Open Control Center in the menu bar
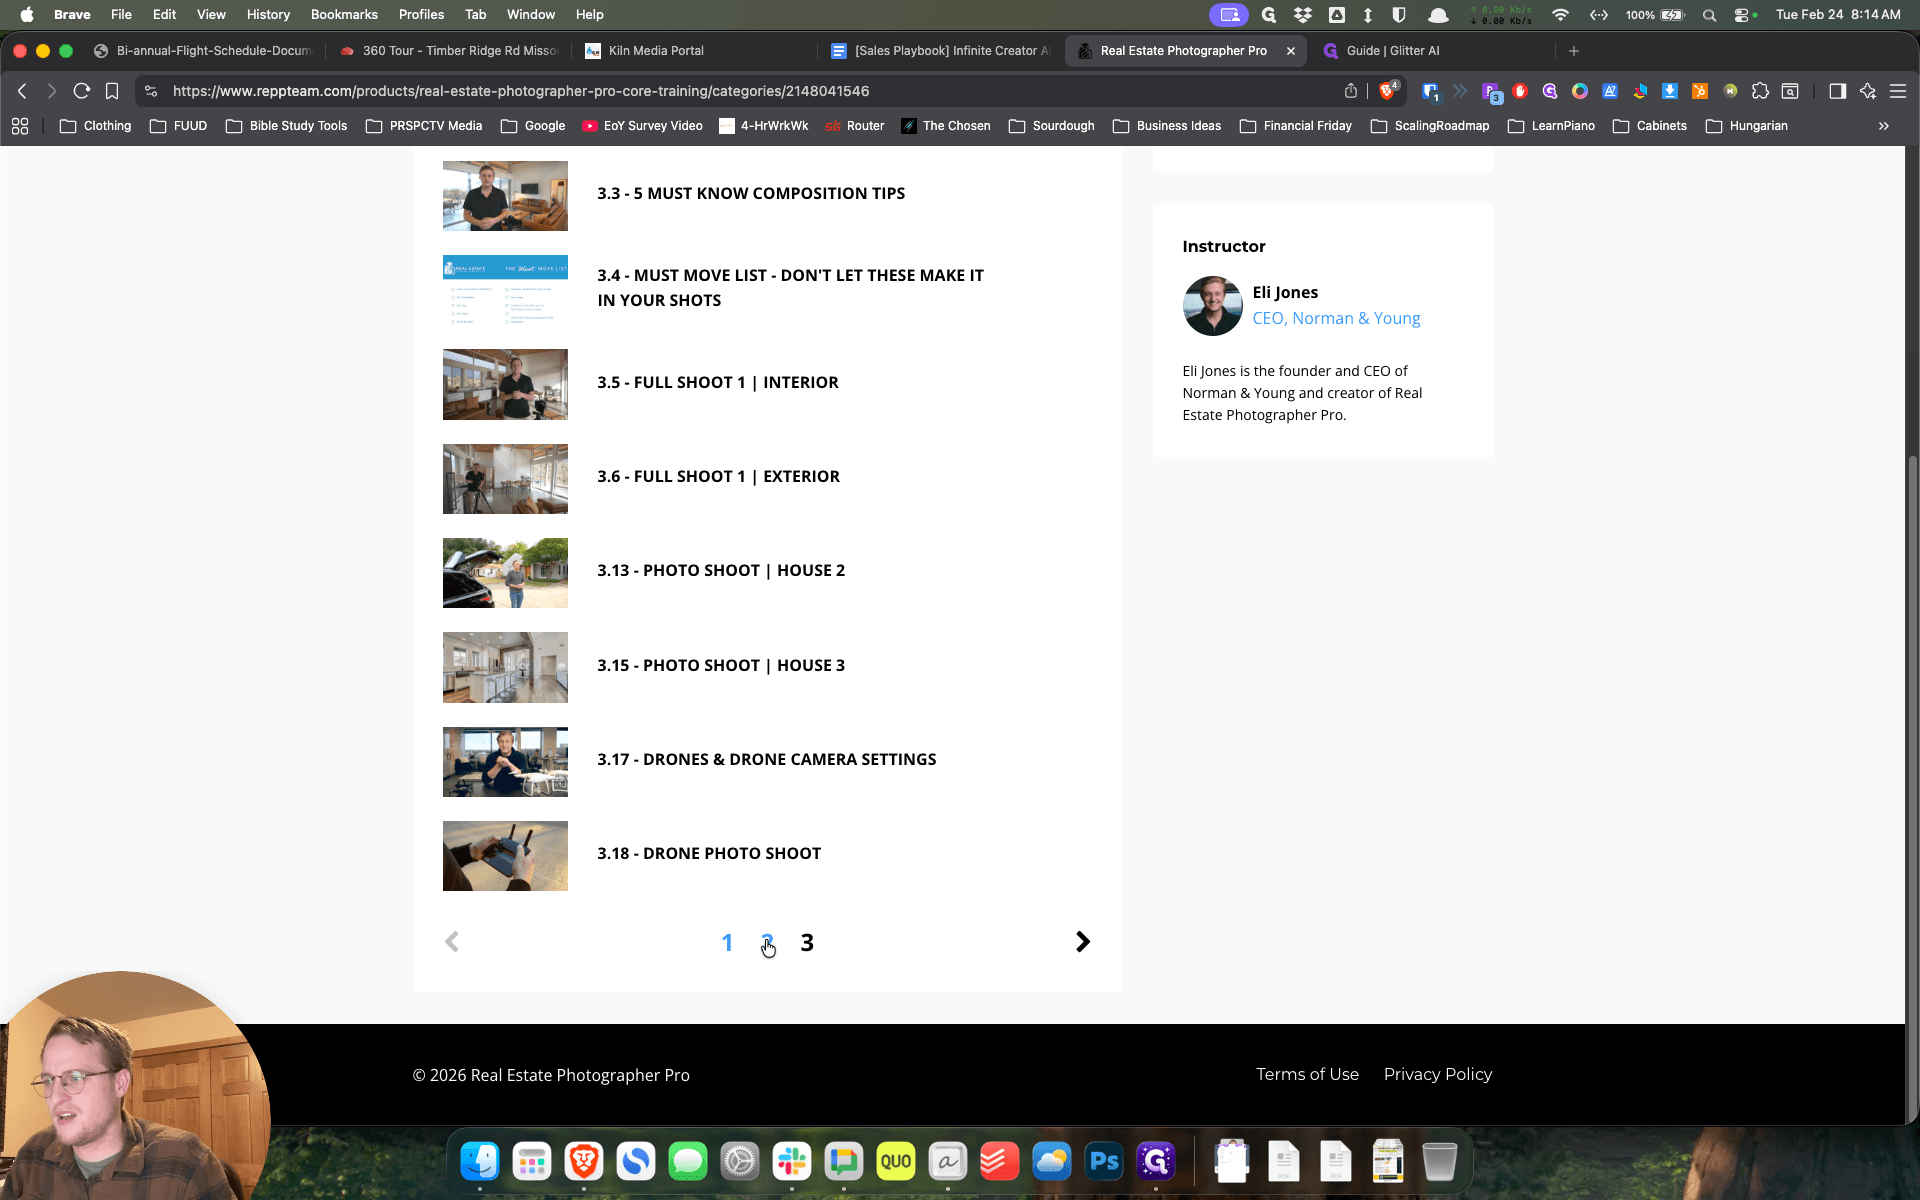The image size is (1920, 1200). 1741,15
